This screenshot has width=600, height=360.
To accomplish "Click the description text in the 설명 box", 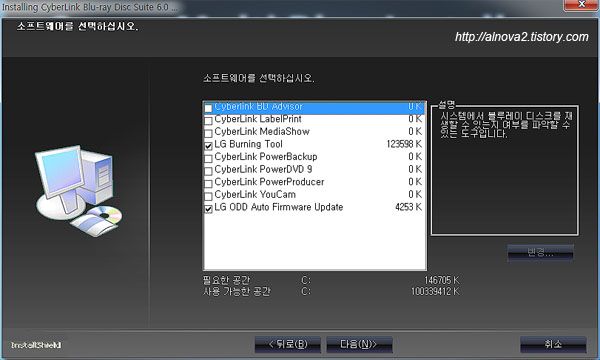I will (x=505, y=125).
